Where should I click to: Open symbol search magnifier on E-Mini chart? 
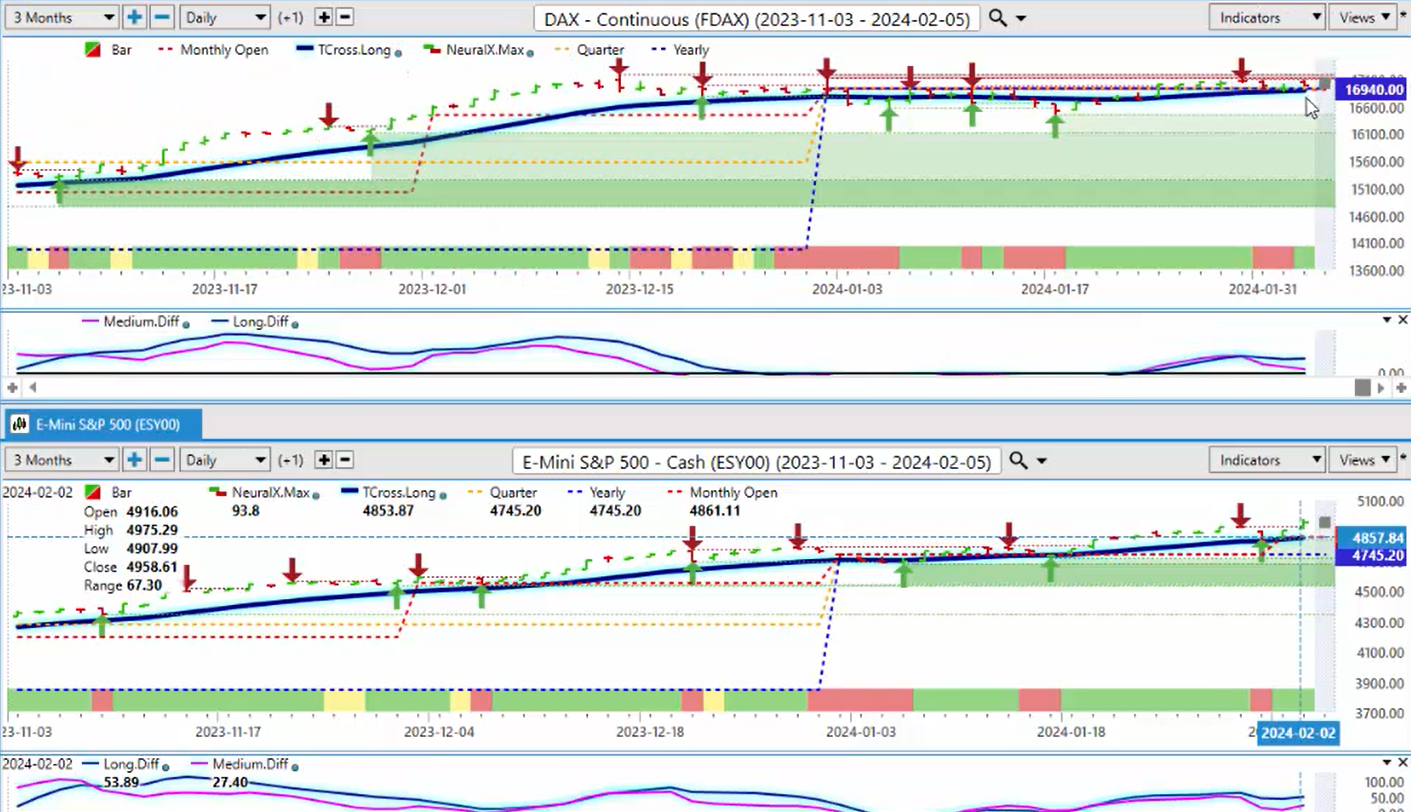coord(1018,460)
